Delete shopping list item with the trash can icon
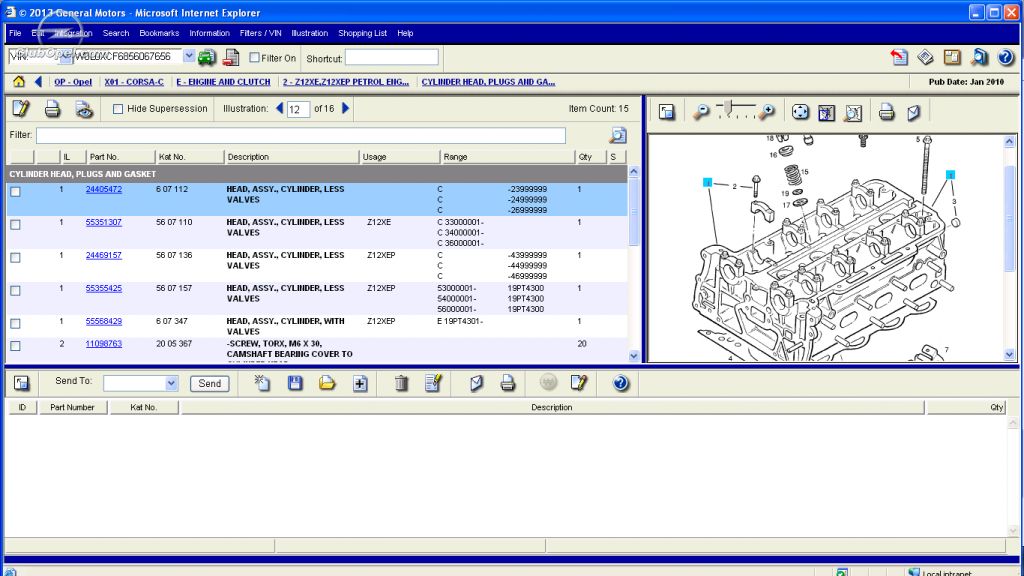Image resolution: width=1024 pixels, height=576 pixels. pyautogui.click(x=402, y=383)
